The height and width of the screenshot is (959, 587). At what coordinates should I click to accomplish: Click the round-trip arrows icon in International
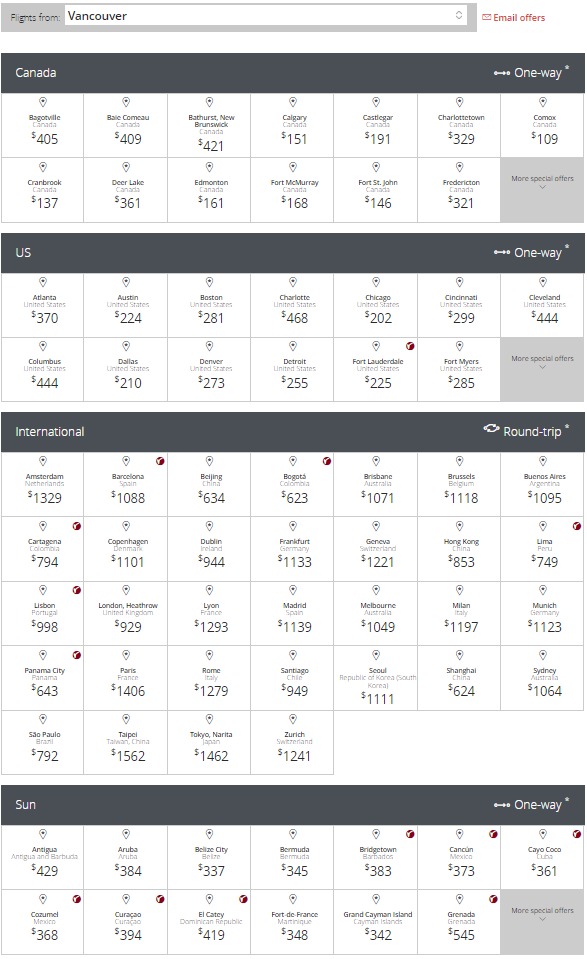(x=491, y=429)
